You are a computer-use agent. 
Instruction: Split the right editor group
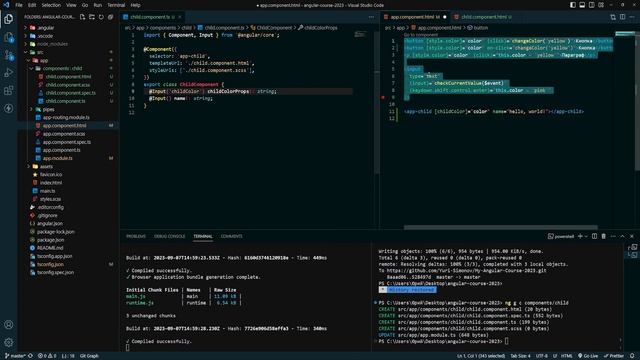[622, 17]
